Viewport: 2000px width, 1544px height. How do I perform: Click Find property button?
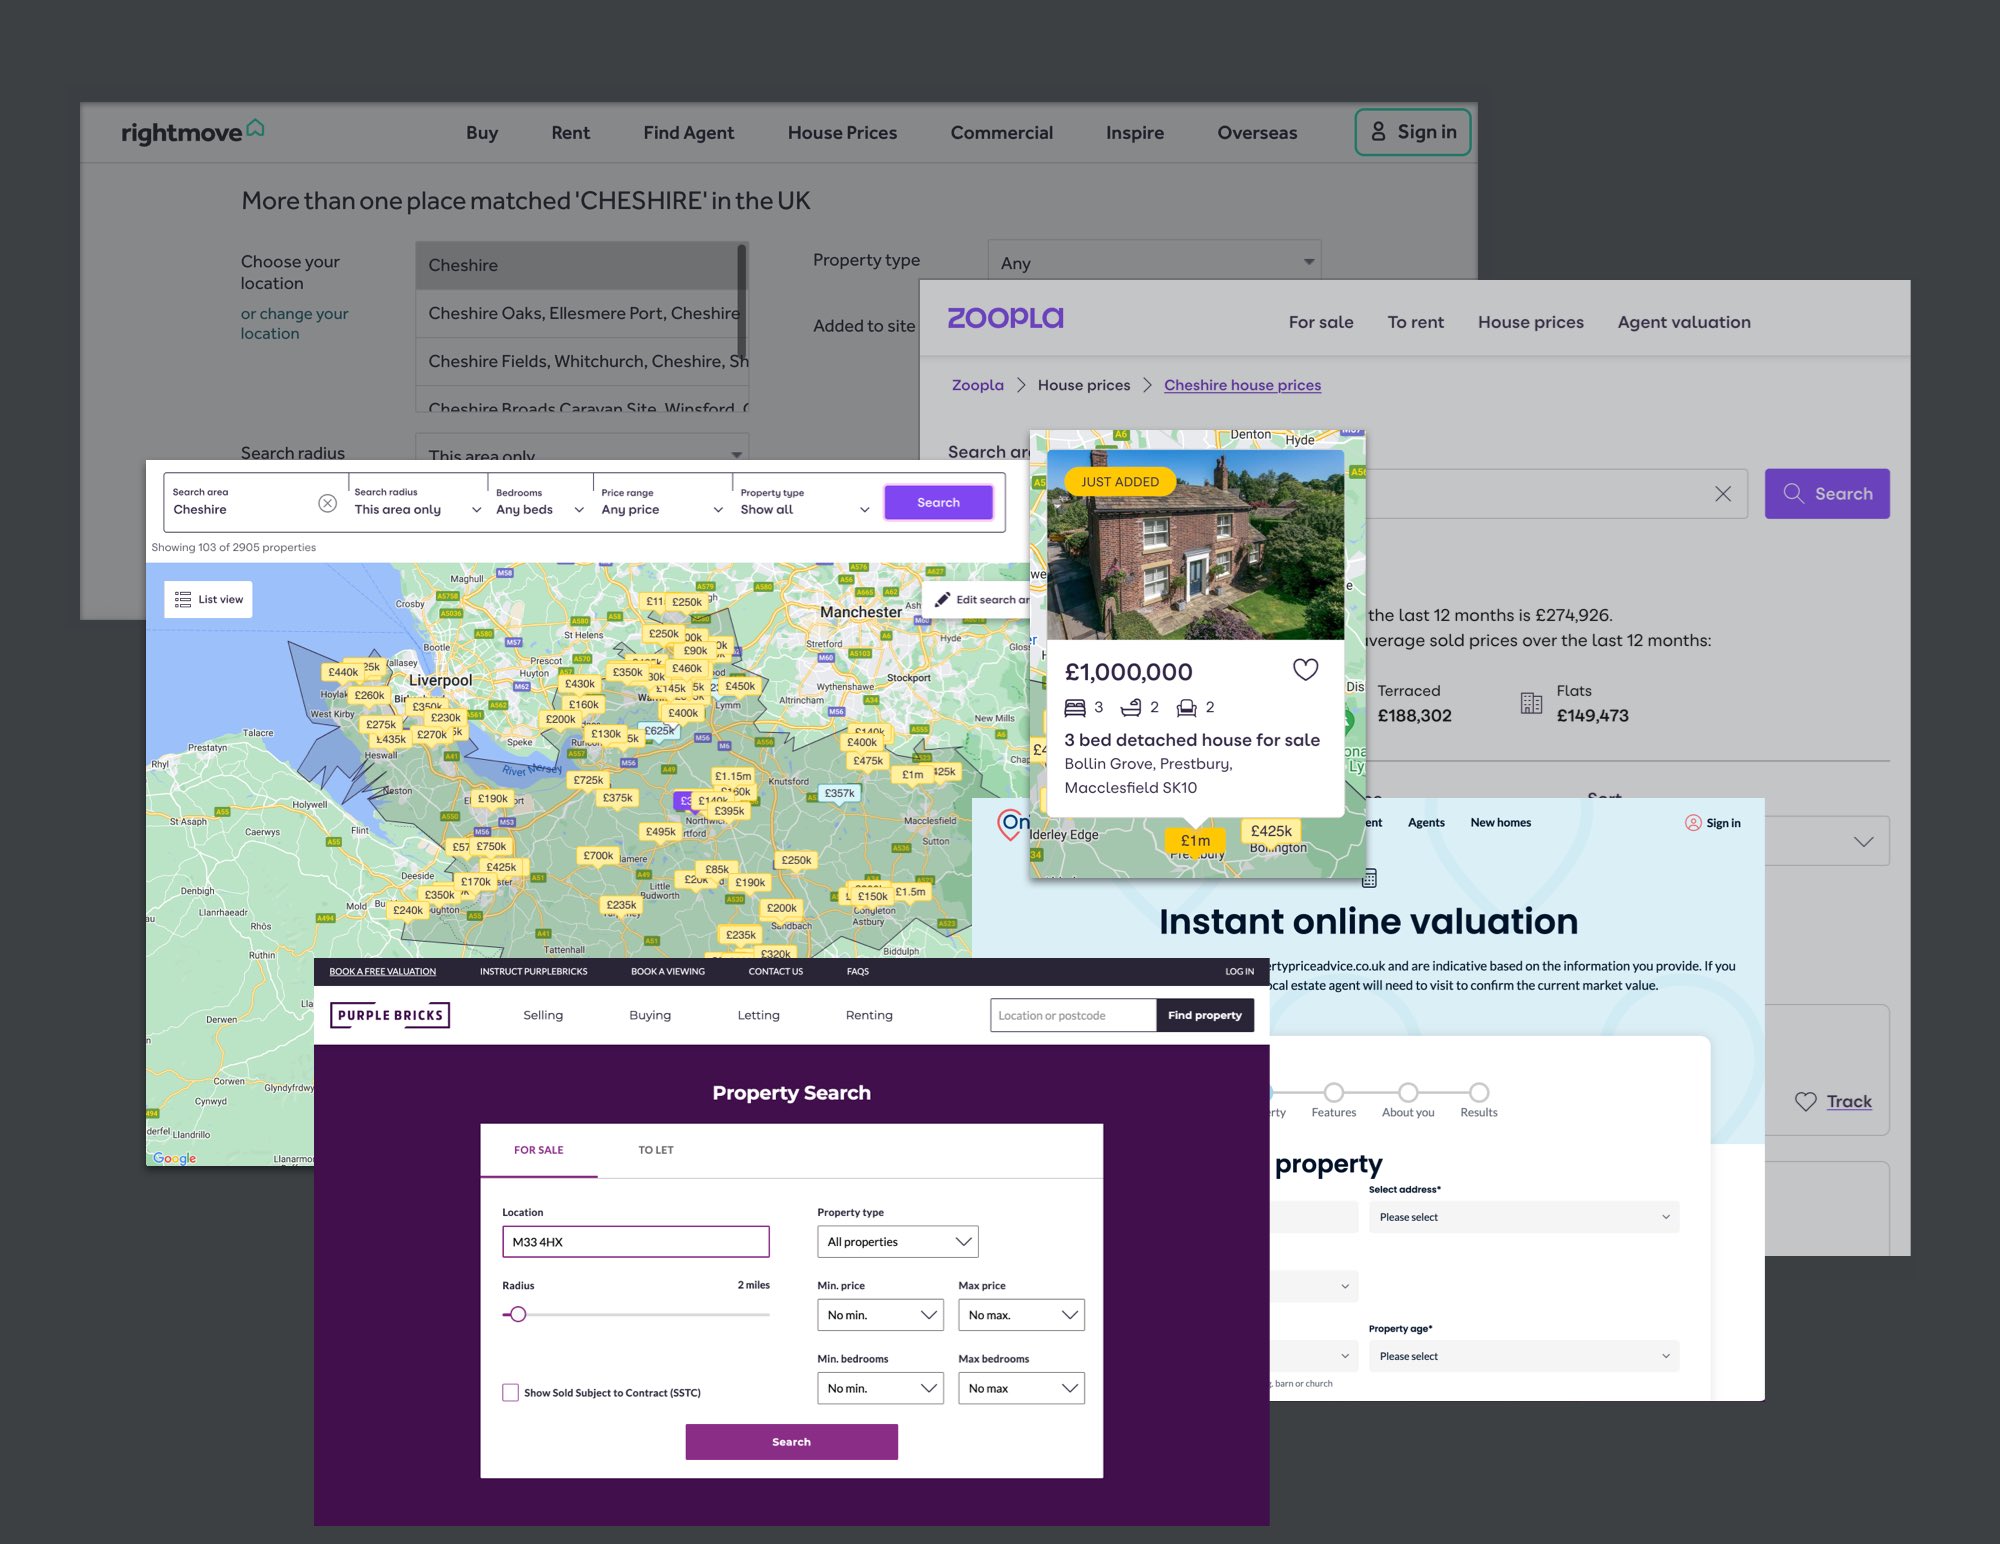[1204, 1015]
